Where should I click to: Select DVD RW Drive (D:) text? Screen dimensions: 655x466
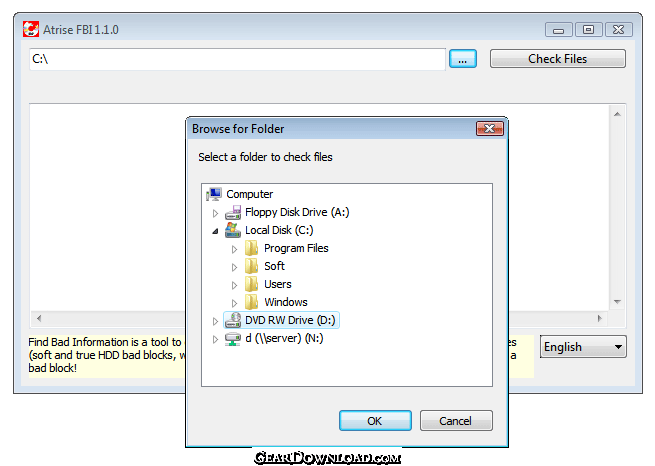290,320
